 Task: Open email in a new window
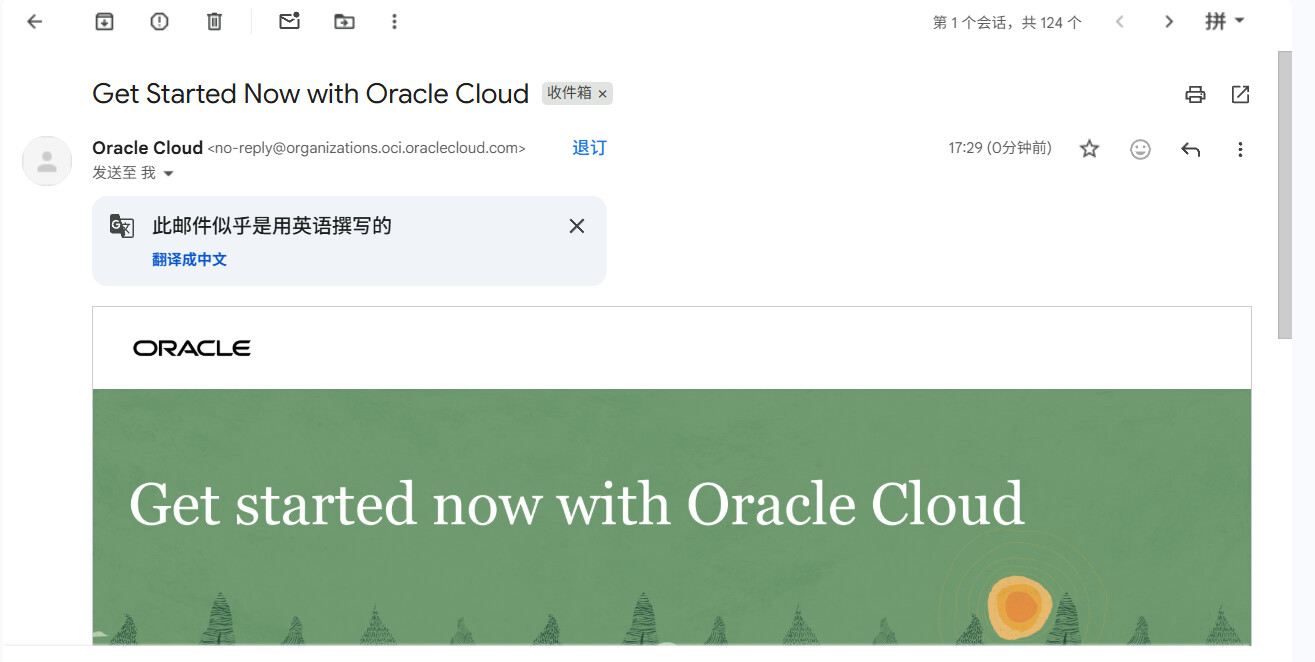(x=1240, y=95)
